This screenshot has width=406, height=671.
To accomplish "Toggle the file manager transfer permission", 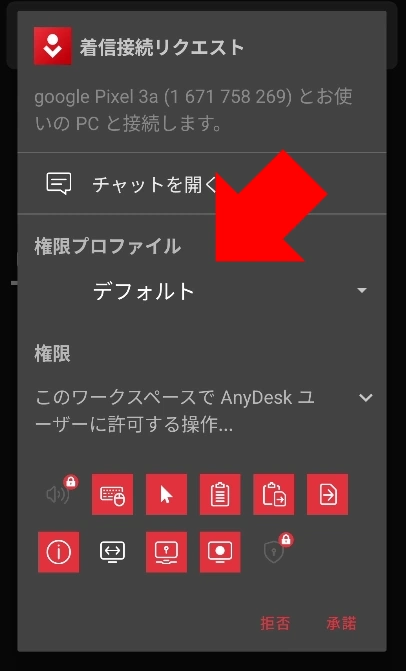I will pyautogui.click(x=327, y=494).
